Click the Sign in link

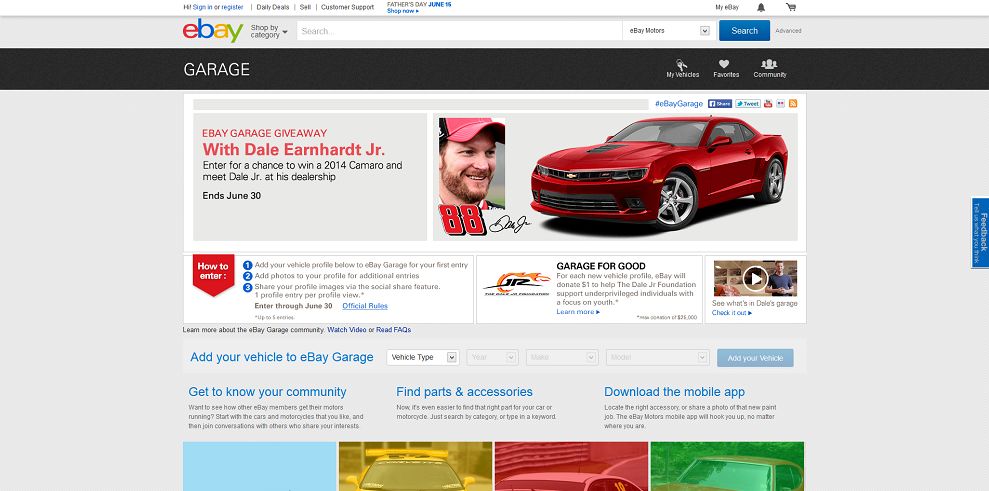coord(202,8)
